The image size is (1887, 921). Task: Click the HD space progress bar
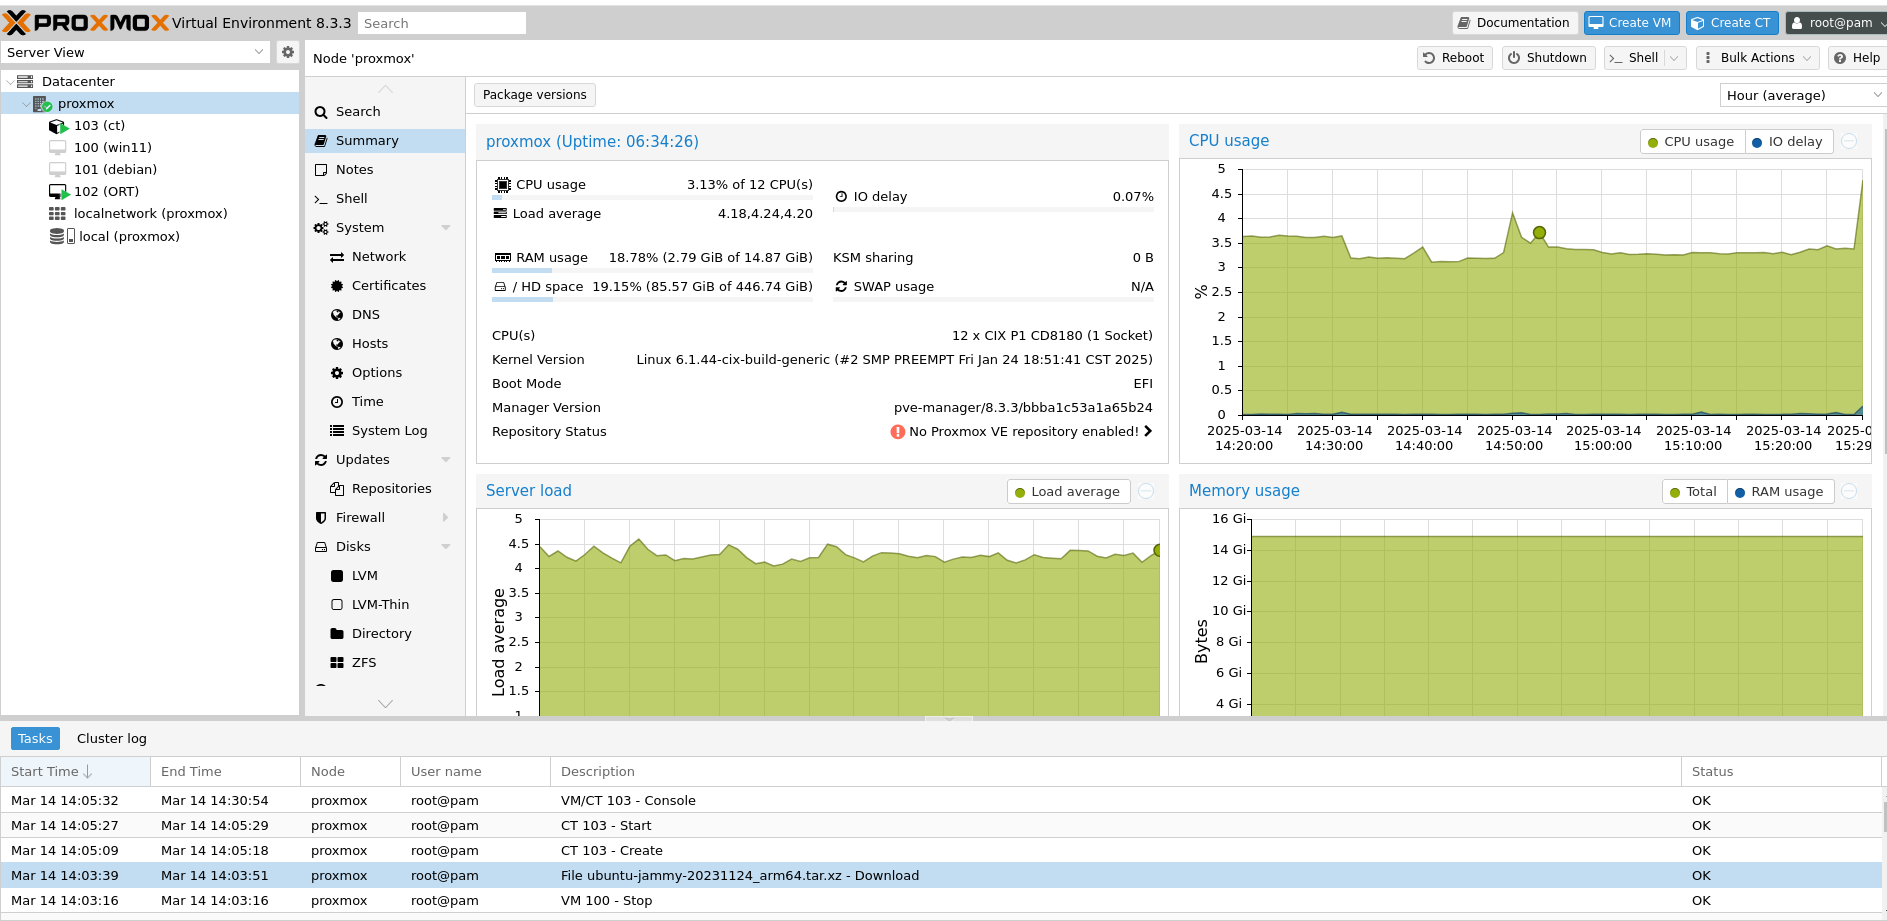point(653,299)
